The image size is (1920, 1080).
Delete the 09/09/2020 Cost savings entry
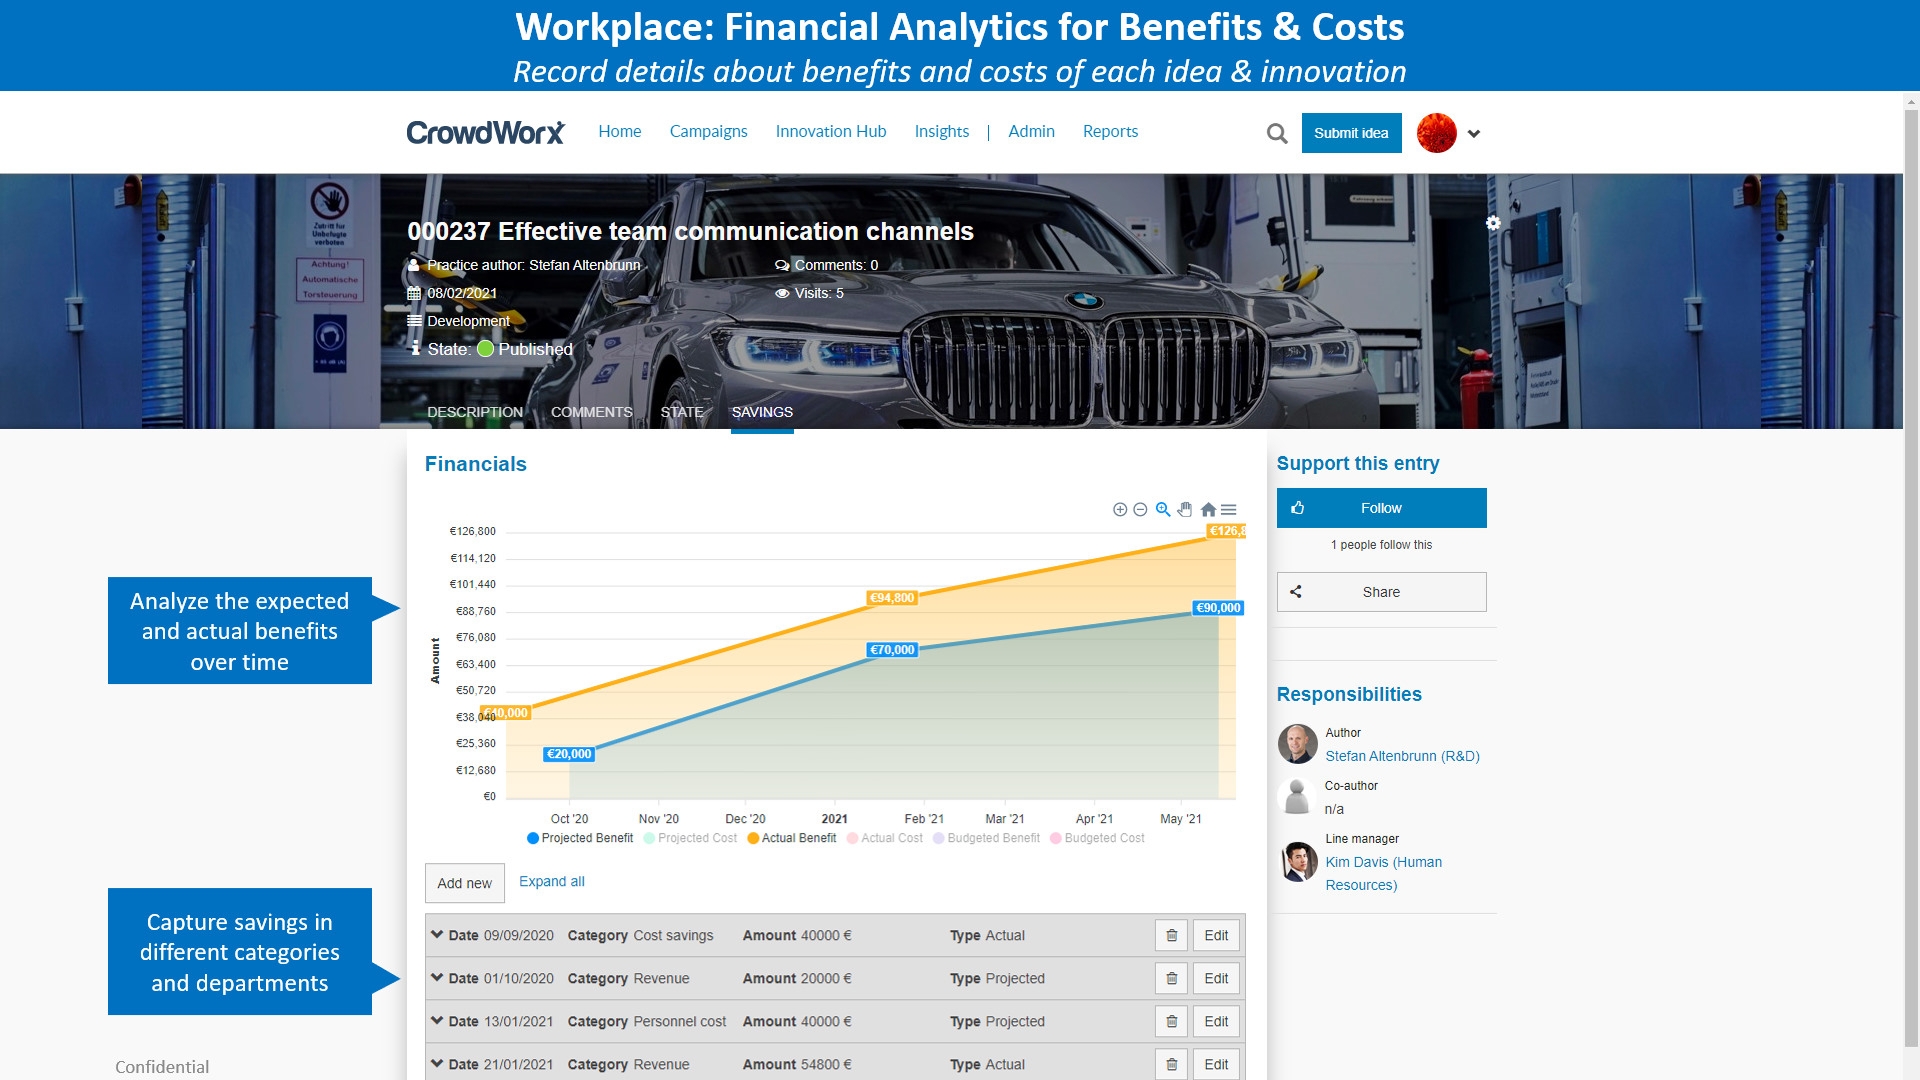point(1171,936)
